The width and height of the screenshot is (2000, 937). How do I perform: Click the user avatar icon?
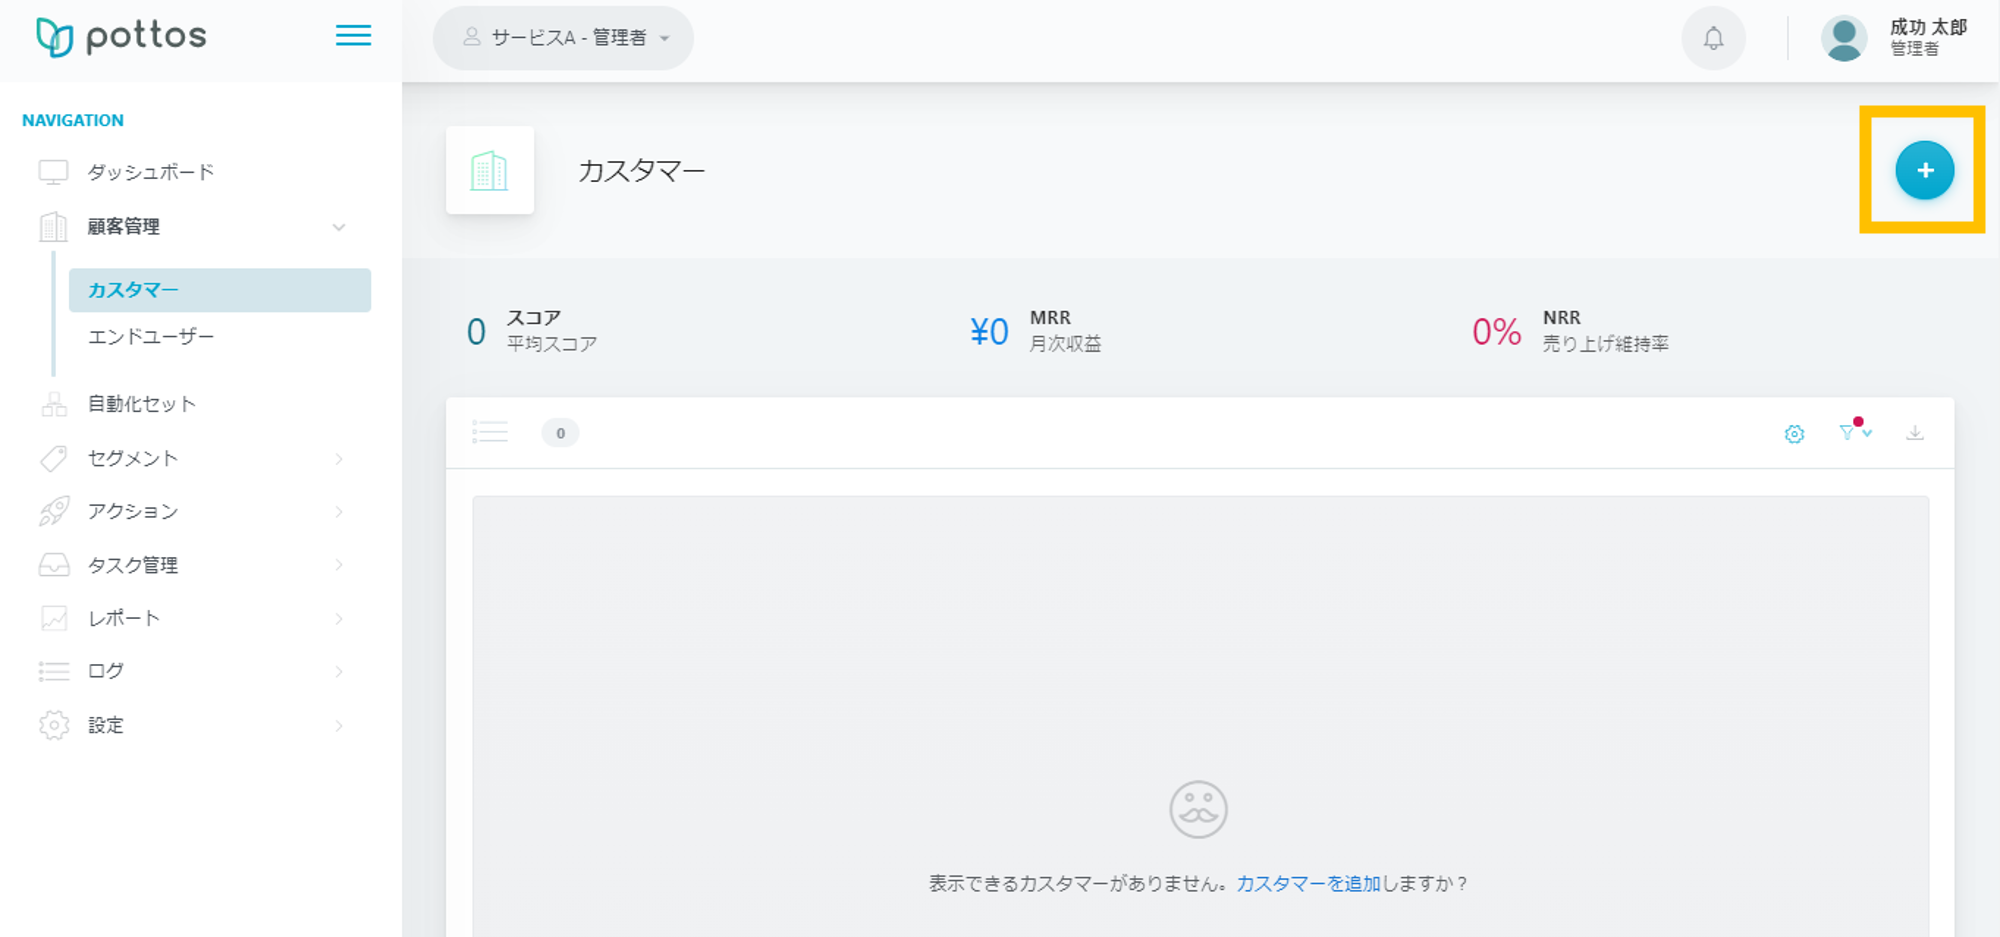click(1843, 39)
